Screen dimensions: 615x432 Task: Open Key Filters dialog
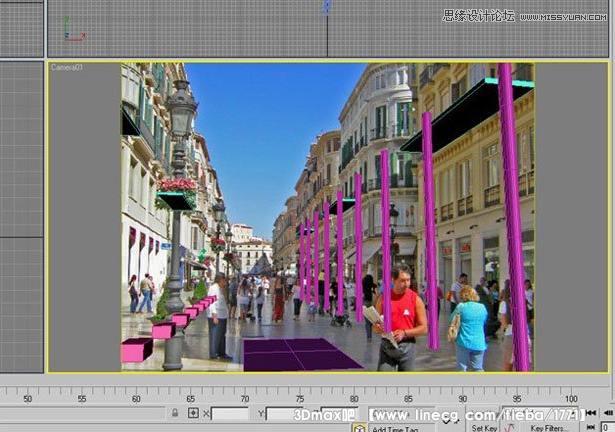point(548,428)
